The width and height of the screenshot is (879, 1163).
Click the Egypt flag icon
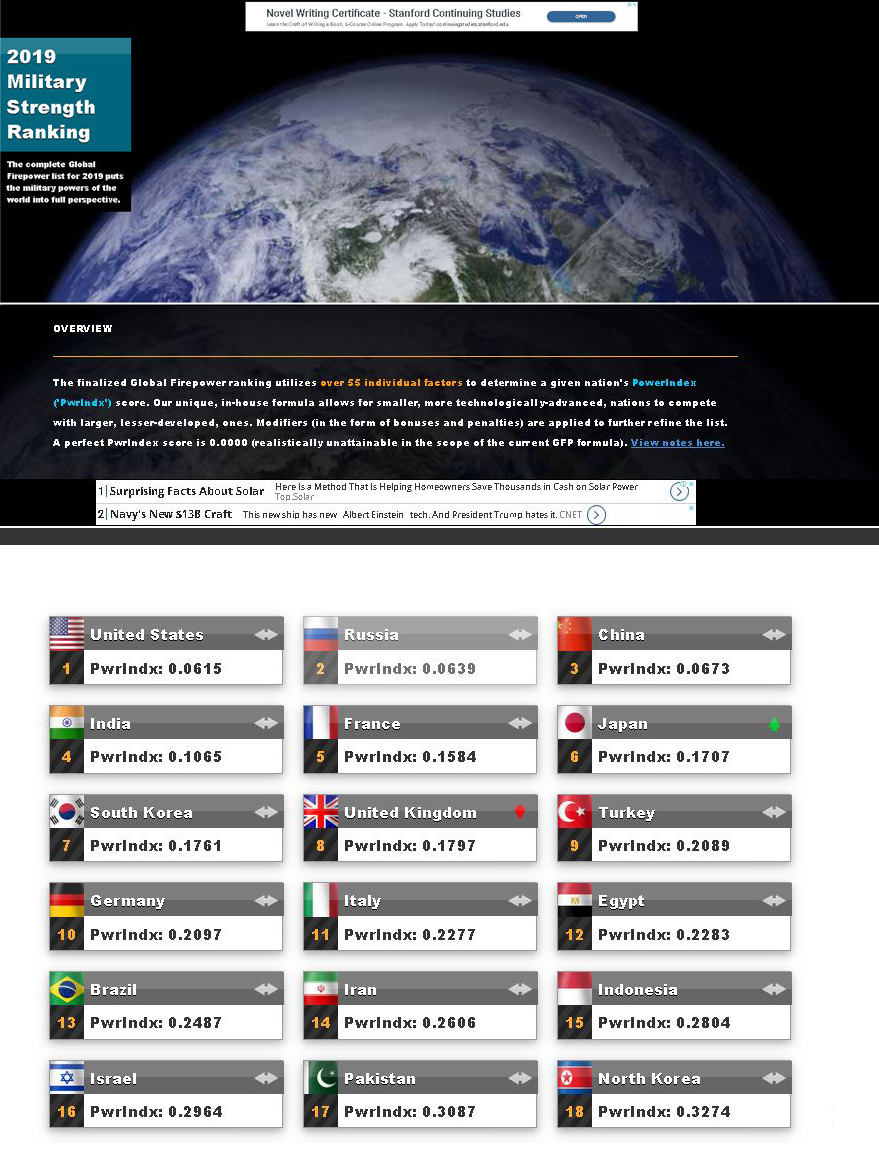click(575, 900)
